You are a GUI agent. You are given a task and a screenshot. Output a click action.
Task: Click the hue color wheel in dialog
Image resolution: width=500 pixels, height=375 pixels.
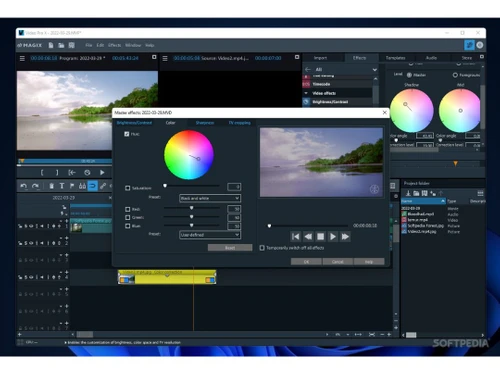[x=189, y=155]
